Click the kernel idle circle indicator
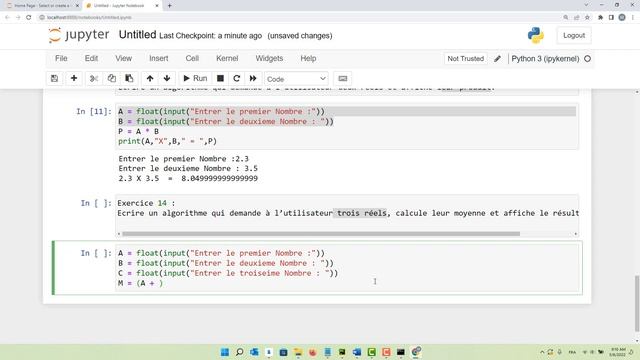Viewport: 640px width, 360px height. (587, 59)
